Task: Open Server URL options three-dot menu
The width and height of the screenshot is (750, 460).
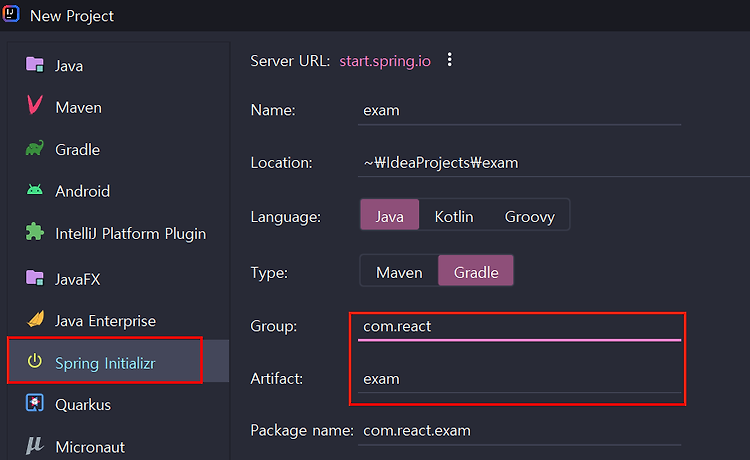Action: 449,60
